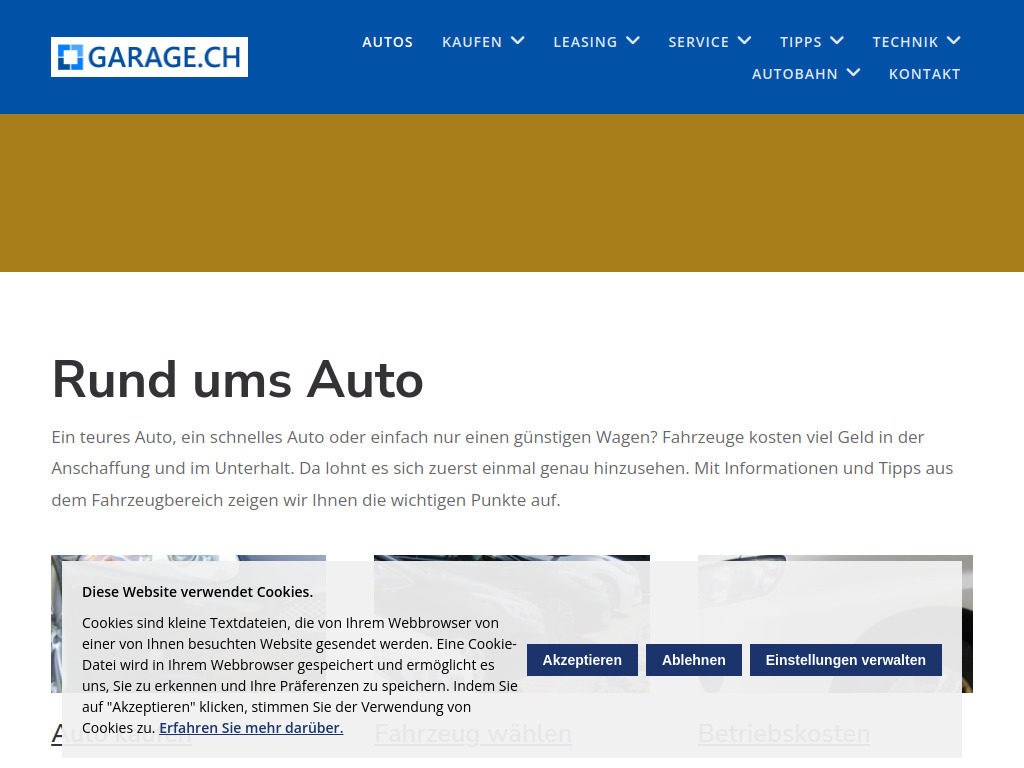Click the gold hero banner area
The image size is (1024, 768).
(512, 192)
